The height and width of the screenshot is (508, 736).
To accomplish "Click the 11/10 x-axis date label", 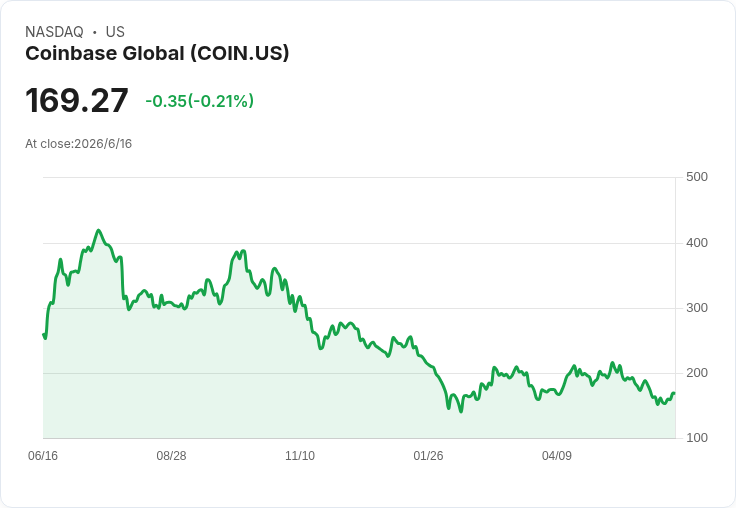I will pyautogui.click(x=300, y=455).
